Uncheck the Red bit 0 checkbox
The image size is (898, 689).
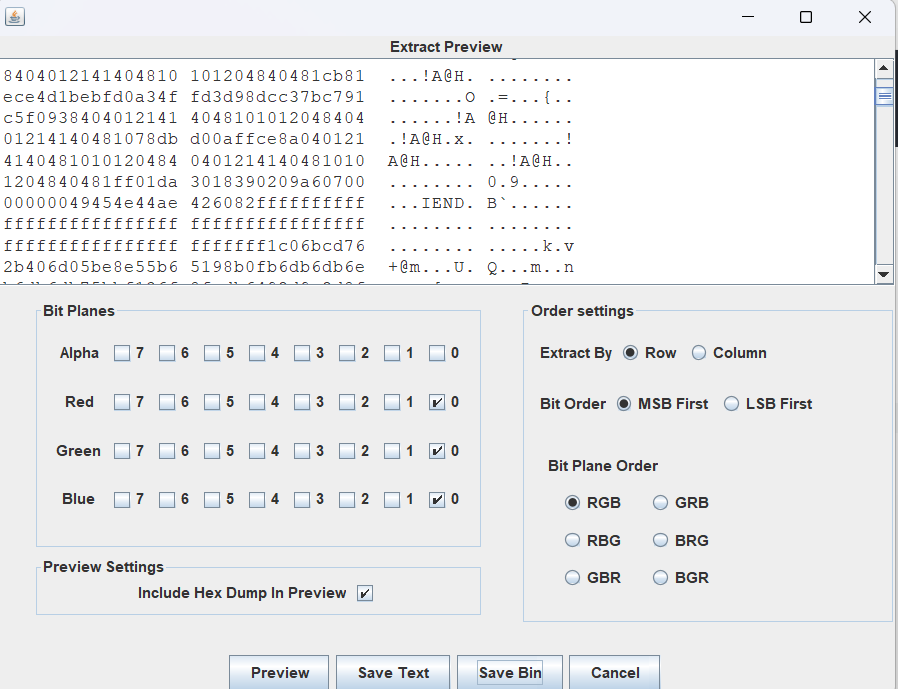click(x=437, y=402)
